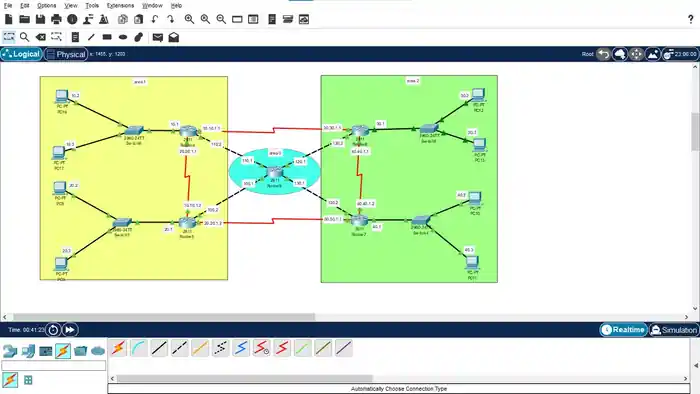Open the File menu
Viewport: 700px width, 394px height.
pos(8,5)
